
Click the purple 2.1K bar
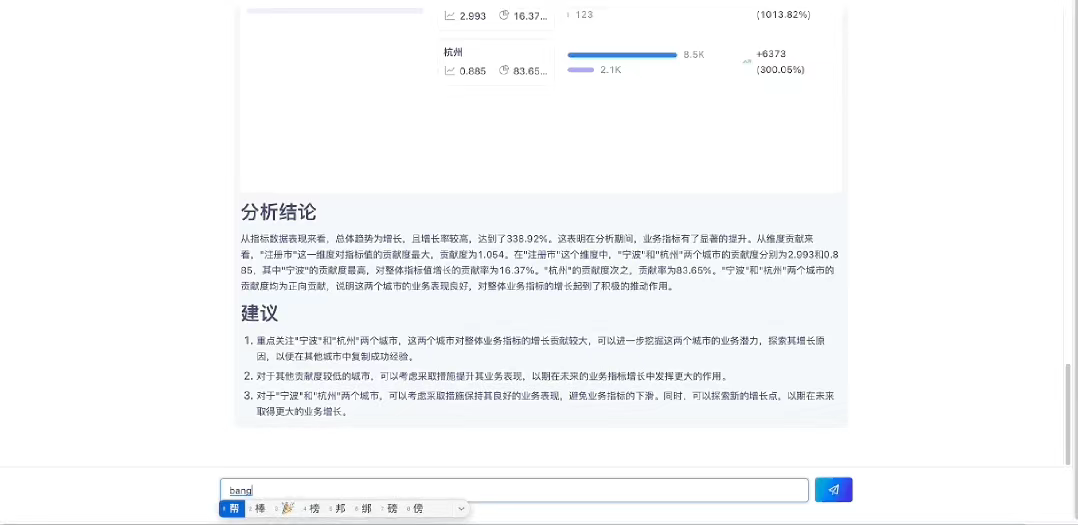coord(581,69)
